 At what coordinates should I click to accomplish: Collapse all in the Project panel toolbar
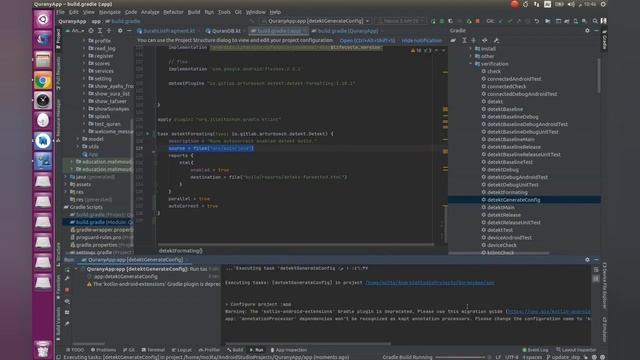point(109,31)
